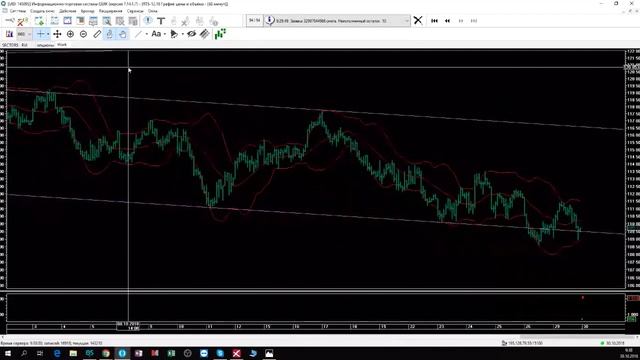The image size is (640, 360).
Task: Open Skype from the taskbar
Action: [x=220, y=353]
